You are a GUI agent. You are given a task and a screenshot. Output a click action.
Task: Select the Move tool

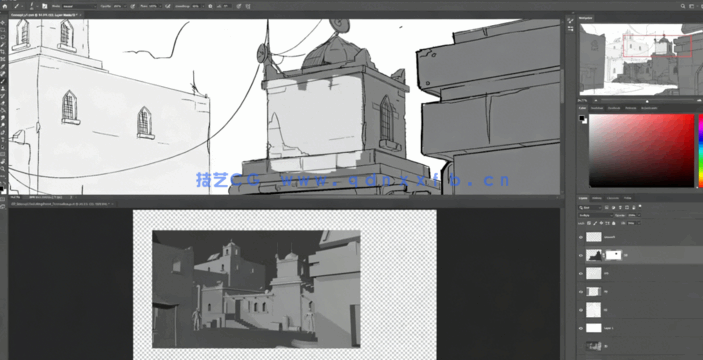click(4, 22)
